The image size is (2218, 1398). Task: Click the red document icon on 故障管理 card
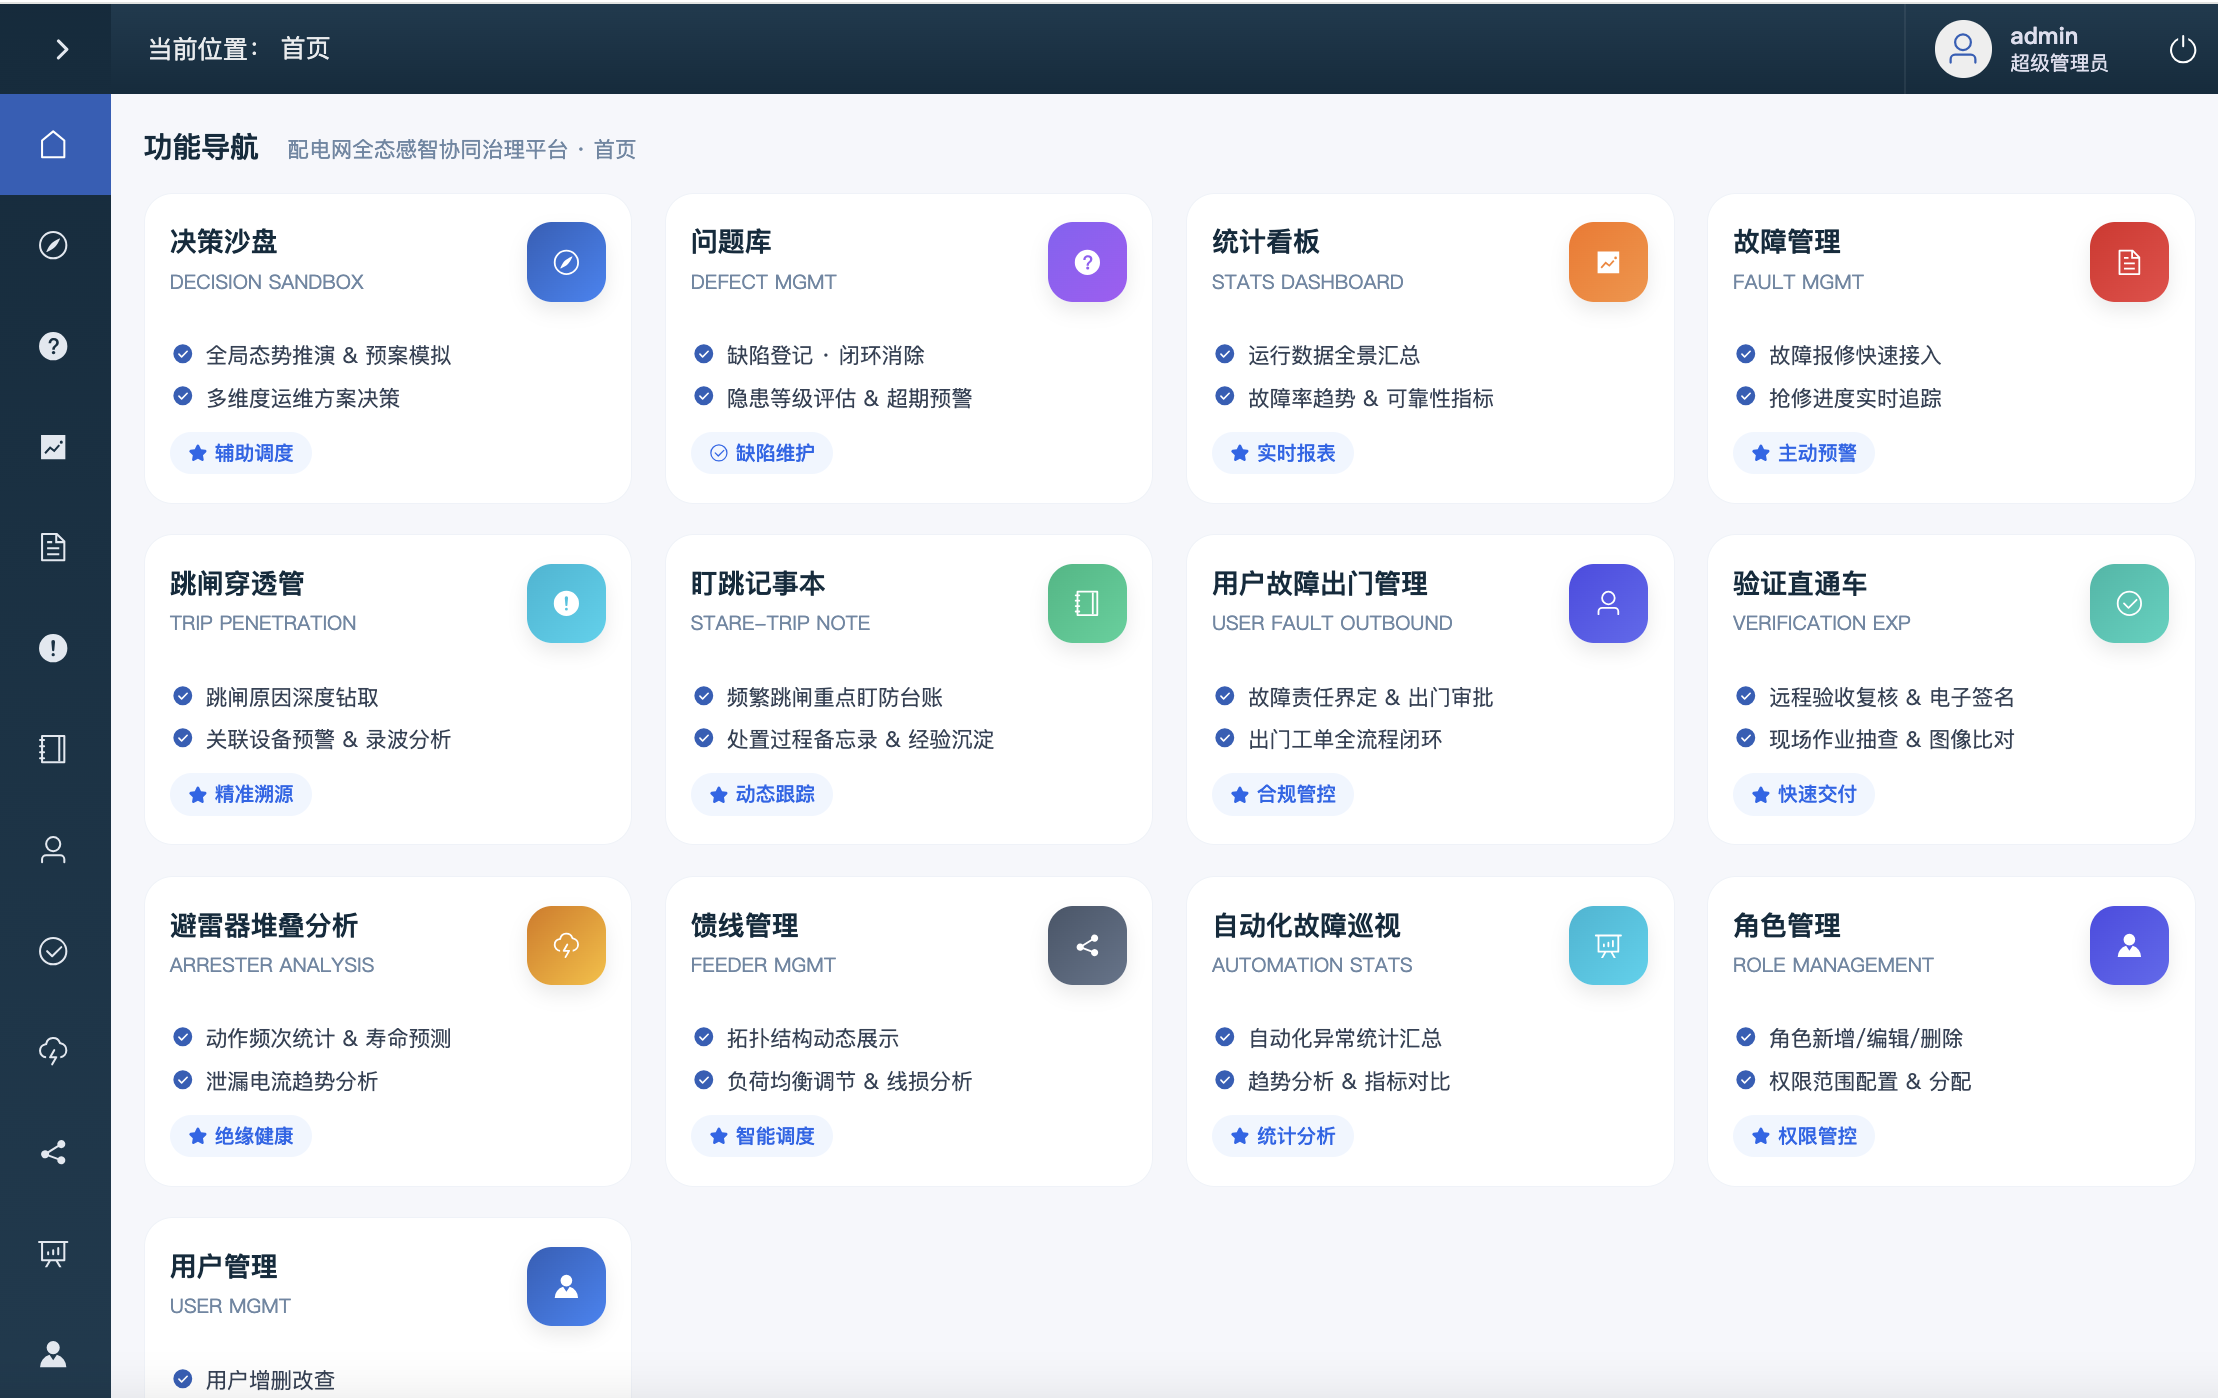coord(2129,262)
